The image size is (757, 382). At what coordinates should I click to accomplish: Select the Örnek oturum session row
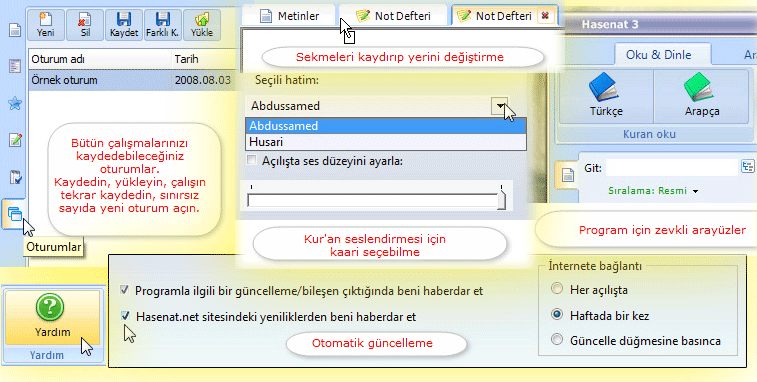pos(132,80)
